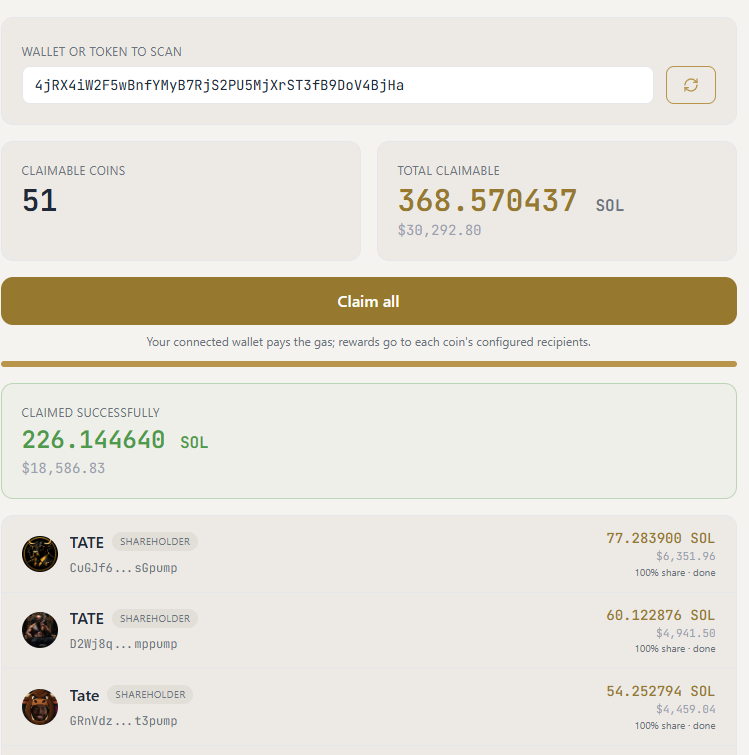Click the $6,351.96 value

pyautogui.click(x=685, y=557)
